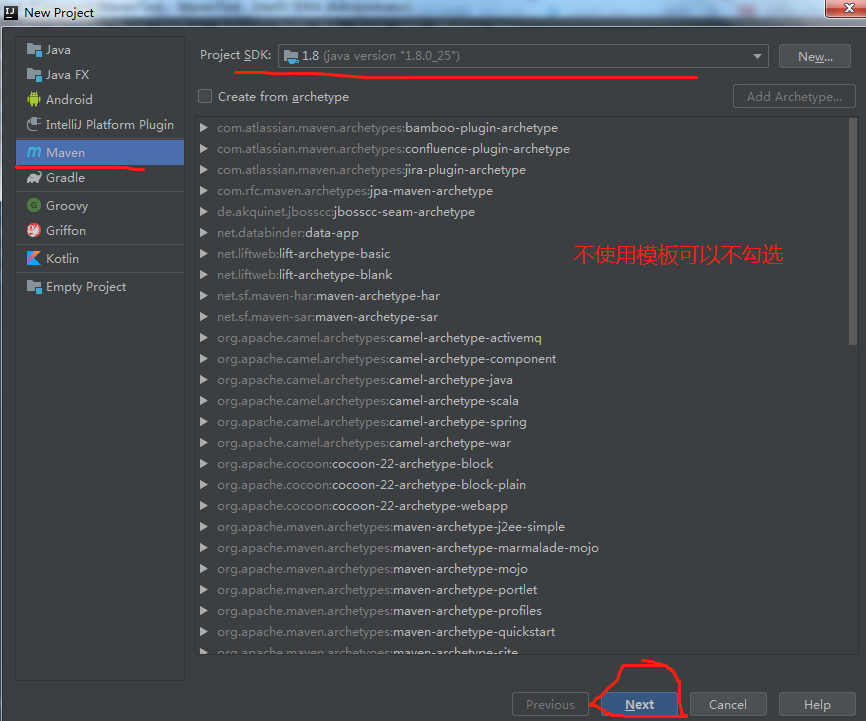This screenshot has height=721, width=866.
Task: Expand net.databinder data-app node
Action: click(x=204, y=233)
